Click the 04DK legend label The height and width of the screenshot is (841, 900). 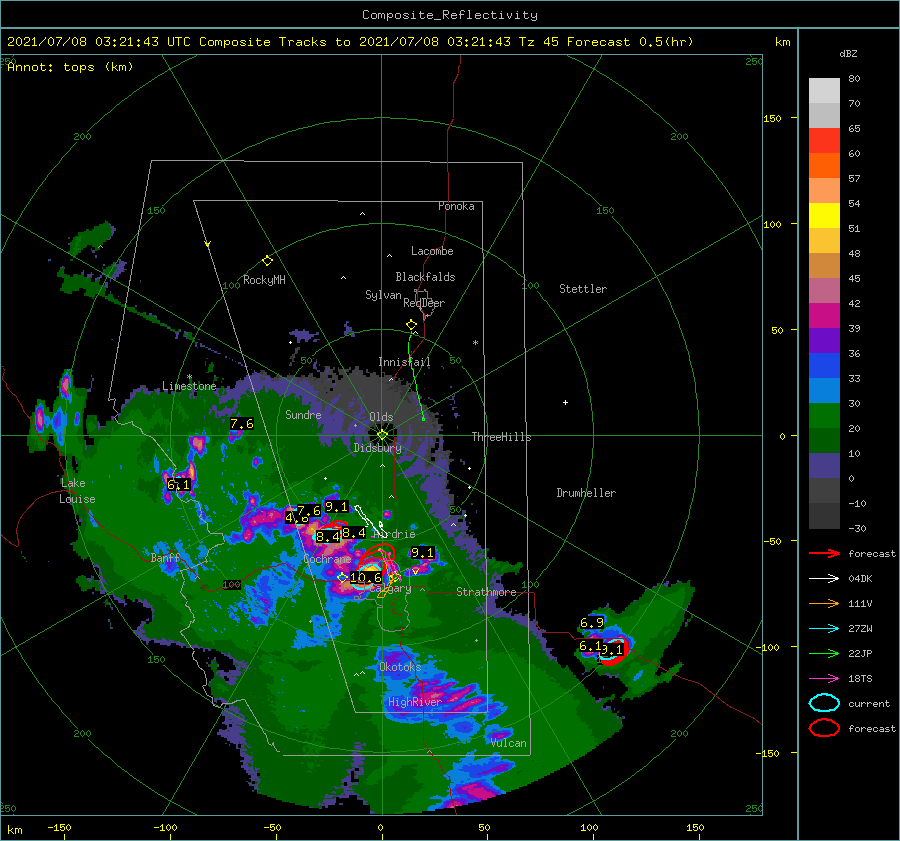(860, 579)
